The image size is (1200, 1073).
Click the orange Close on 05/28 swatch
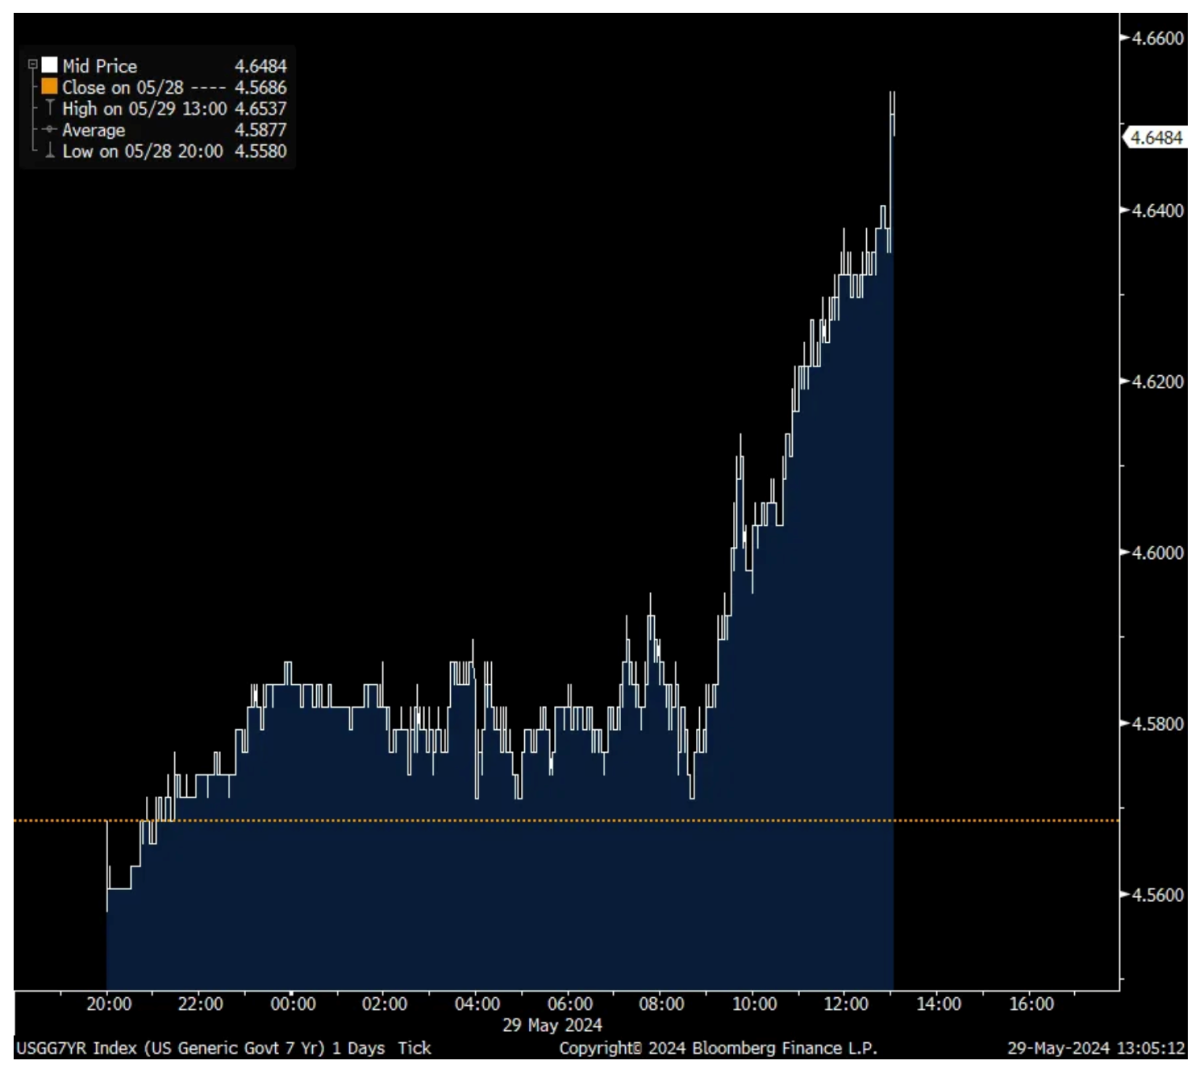[49, 87]
